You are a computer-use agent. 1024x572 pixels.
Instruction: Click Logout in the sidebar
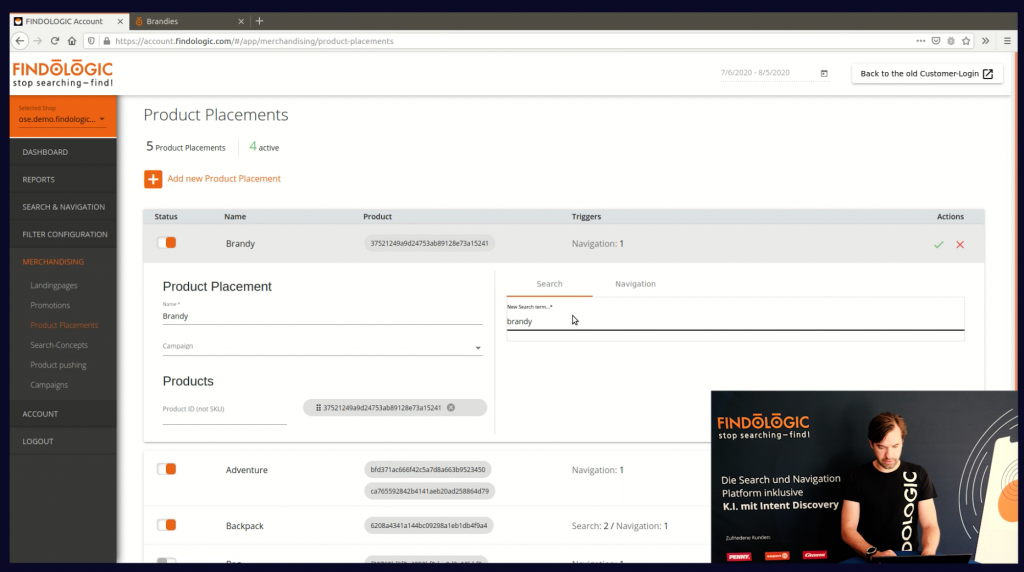(38, 441)
